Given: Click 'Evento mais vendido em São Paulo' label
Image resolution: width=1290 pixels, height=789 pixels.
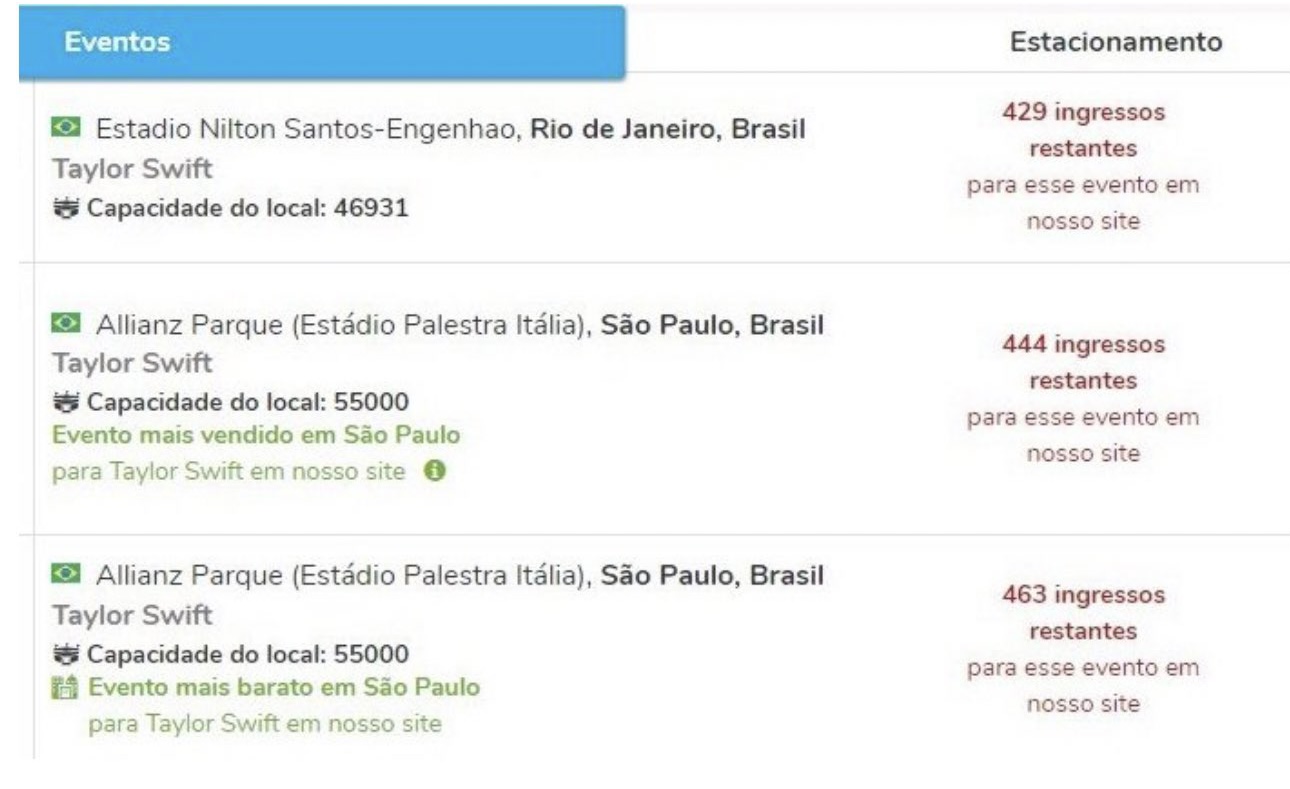Looking at the screenshot, I should pos(256,436).
